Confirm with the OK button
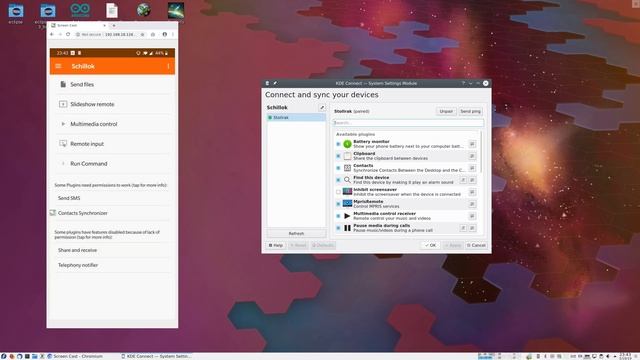 [x=431, y=245]
